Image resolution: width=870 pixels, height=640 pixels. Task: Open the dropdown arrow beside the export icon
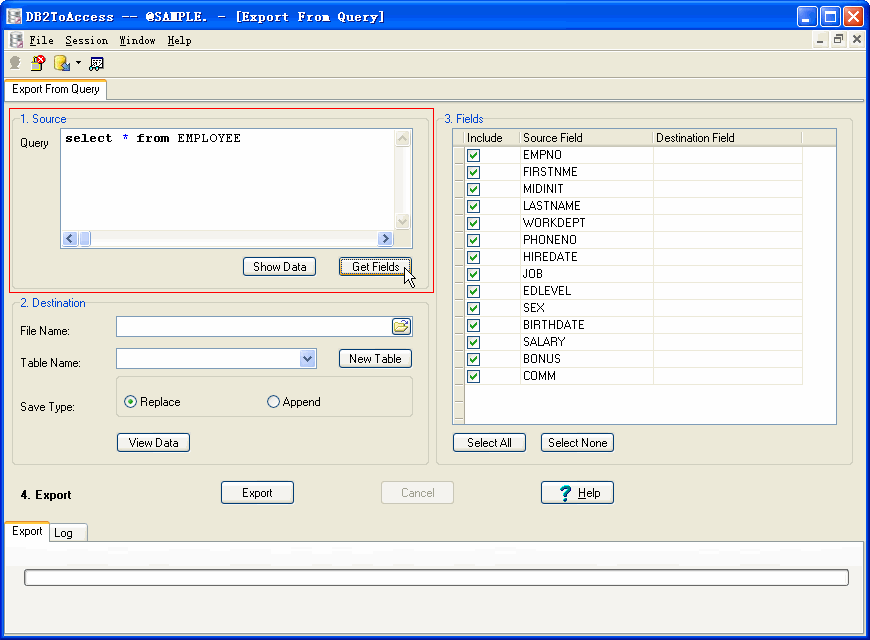coord(78,63)
